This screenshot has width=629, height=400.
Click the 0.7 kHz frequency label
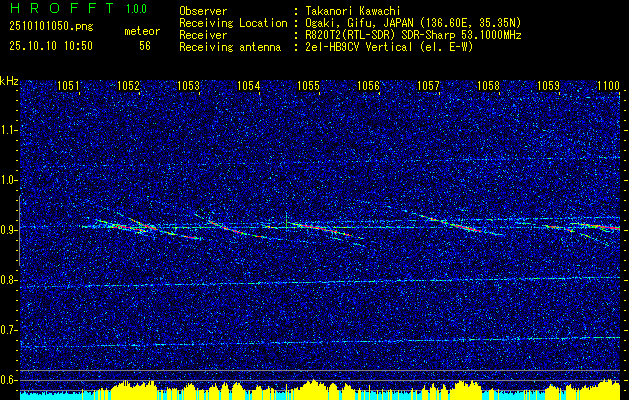[9, 330]
